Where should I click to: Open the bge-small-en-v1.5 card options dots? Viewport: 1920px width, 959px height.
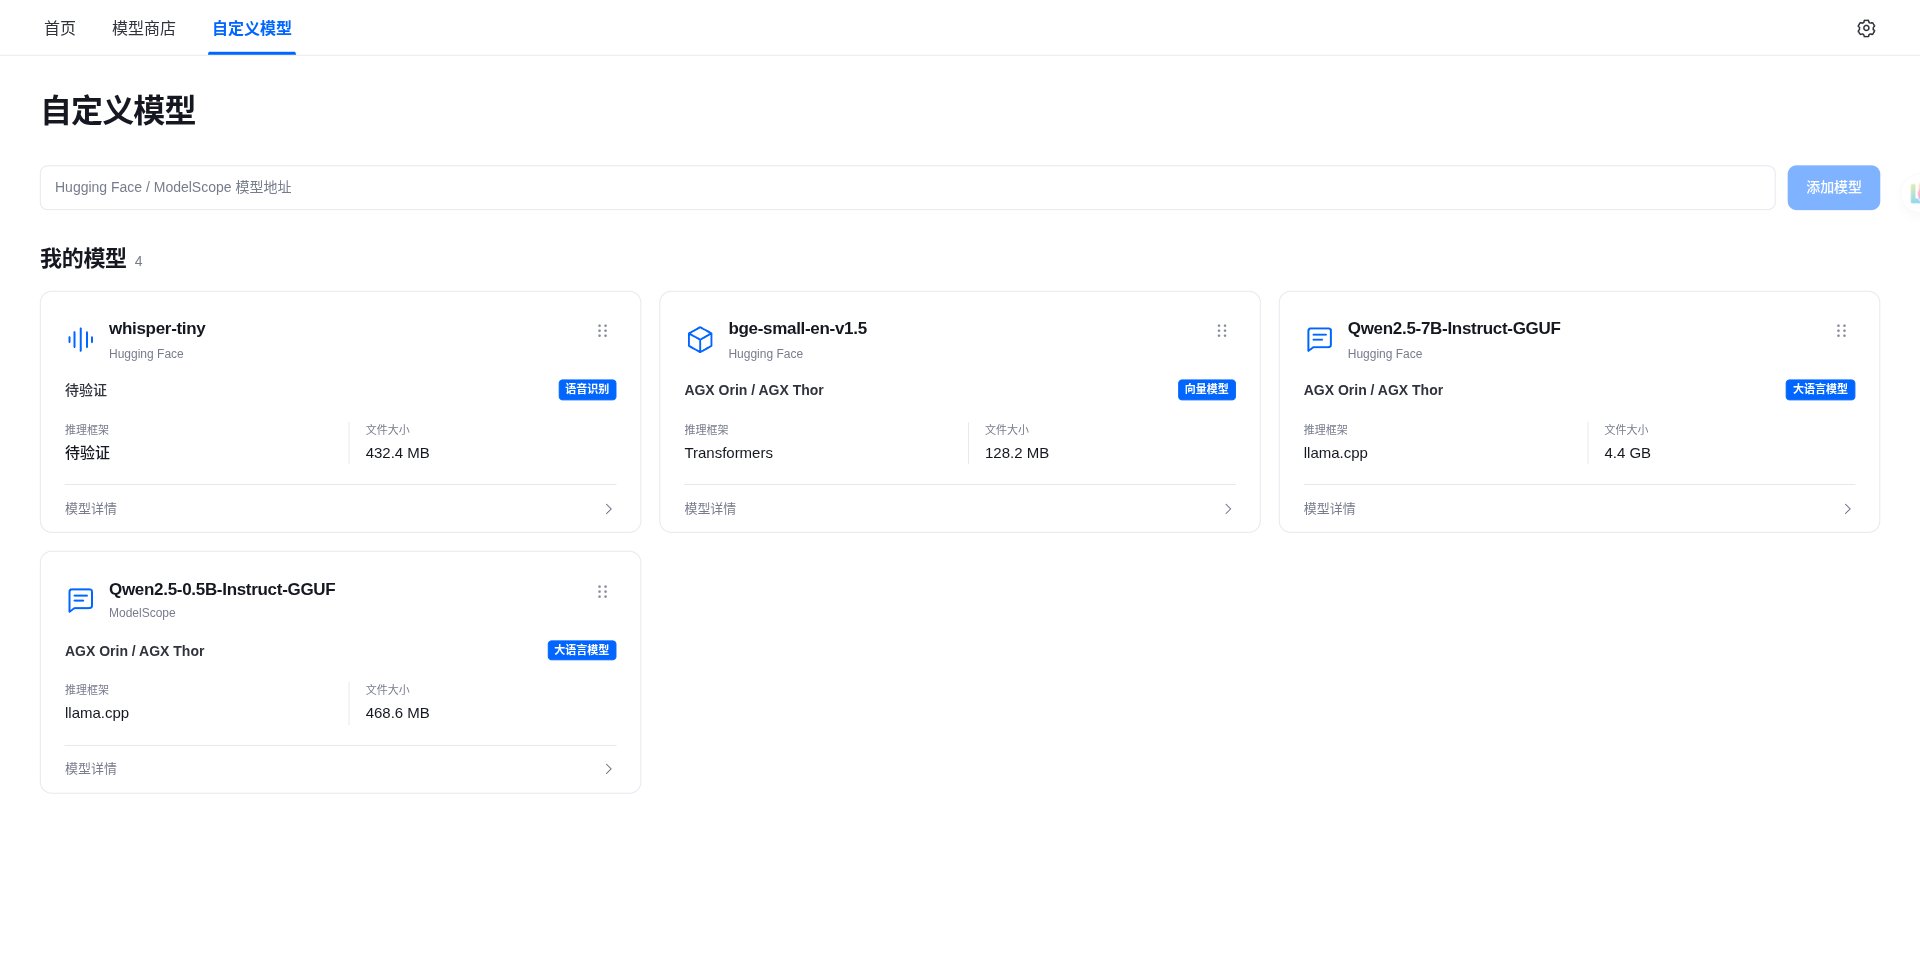pyautogui.click(x=1222, y=331)
